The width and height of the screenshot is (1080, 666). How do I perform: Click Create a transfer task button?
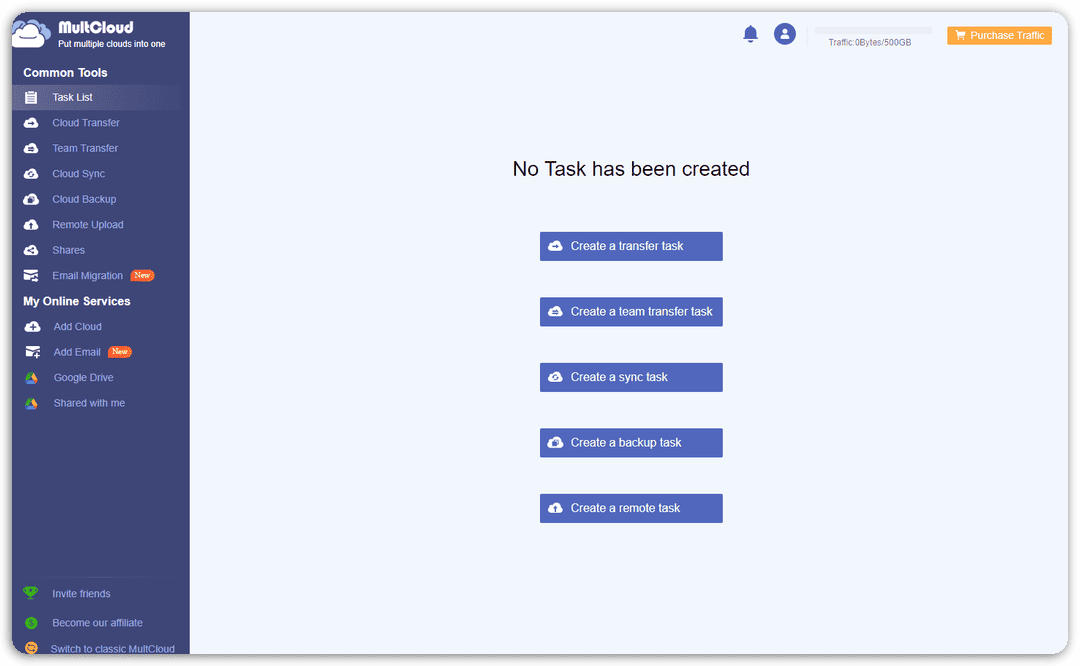coord(631,247)
